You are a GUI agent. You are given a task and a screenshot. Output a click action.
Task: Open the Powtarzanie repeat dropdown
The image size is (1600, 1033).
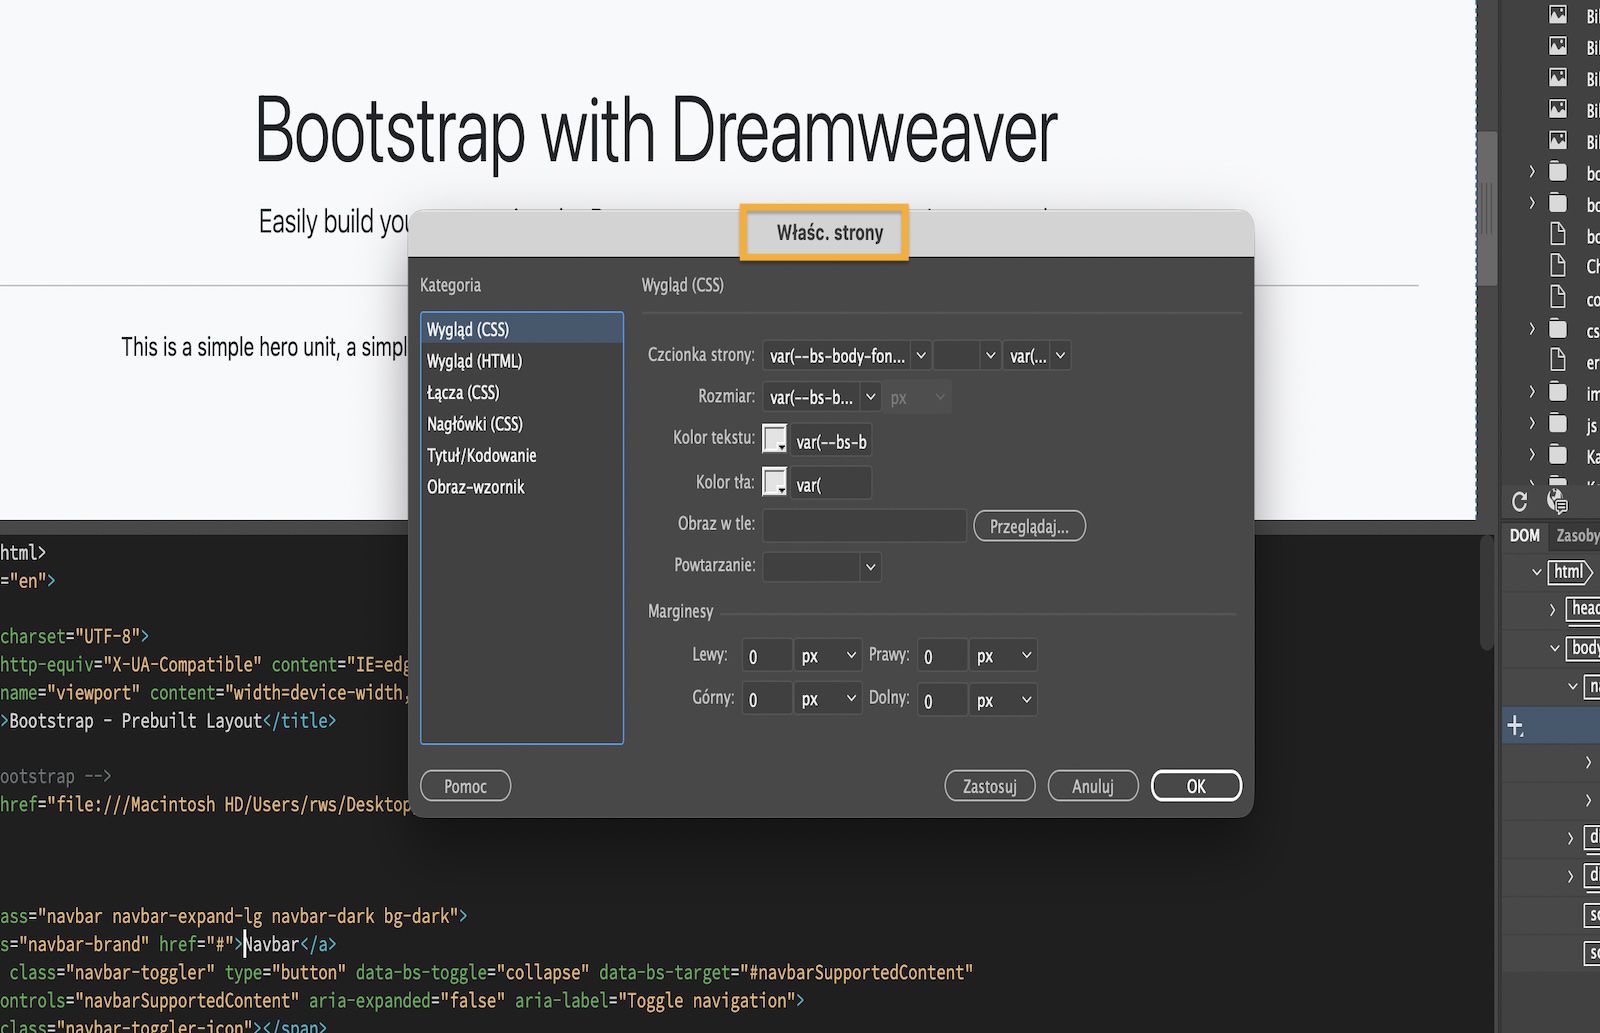coord(870,566)
